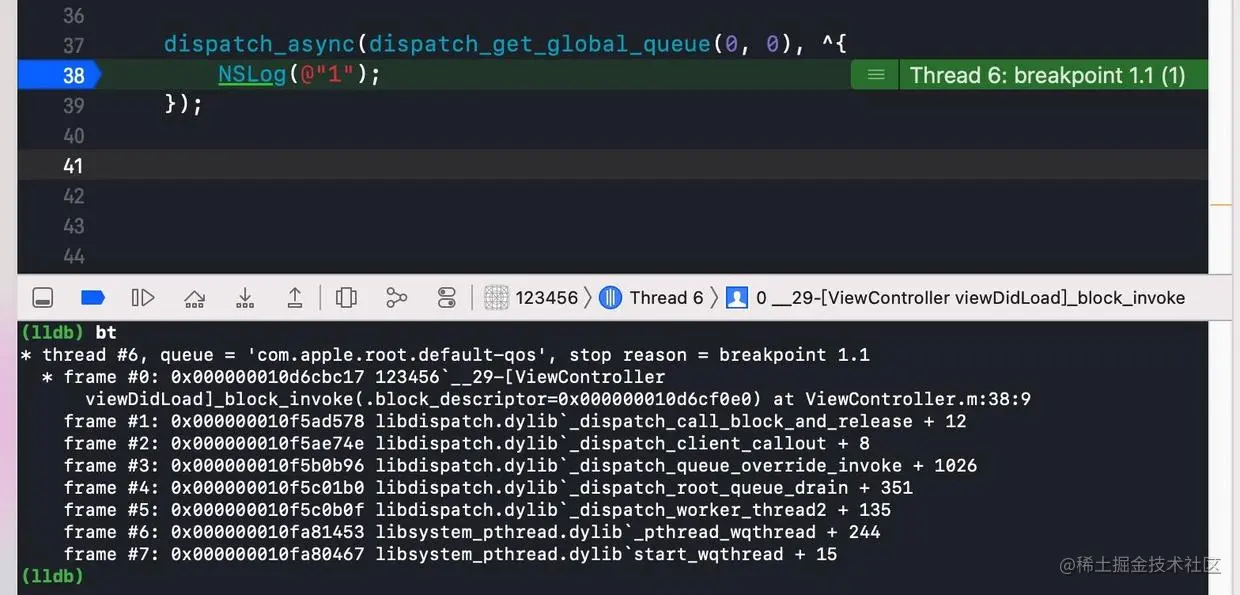Click frame #4 _dispatch_root_queue_drain line
Screen dimensions: 1240x595
488,487
